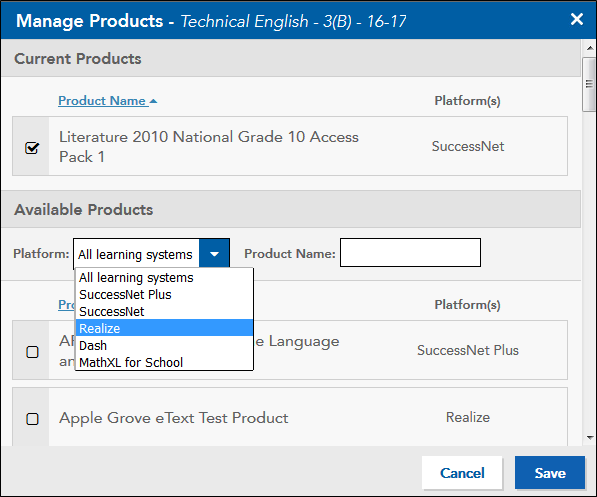Click the SuccessNet platform cell in Current Products

click(468, 146)
